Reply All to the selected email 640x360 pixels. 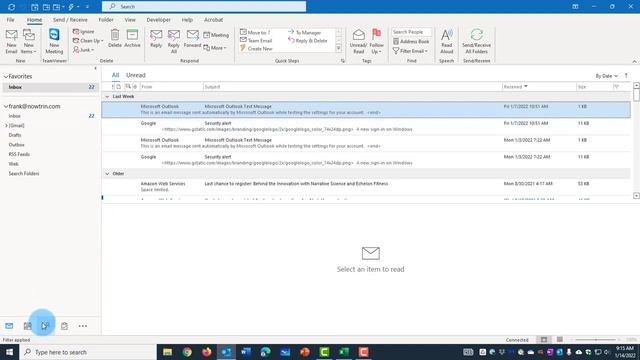point(174,41)
